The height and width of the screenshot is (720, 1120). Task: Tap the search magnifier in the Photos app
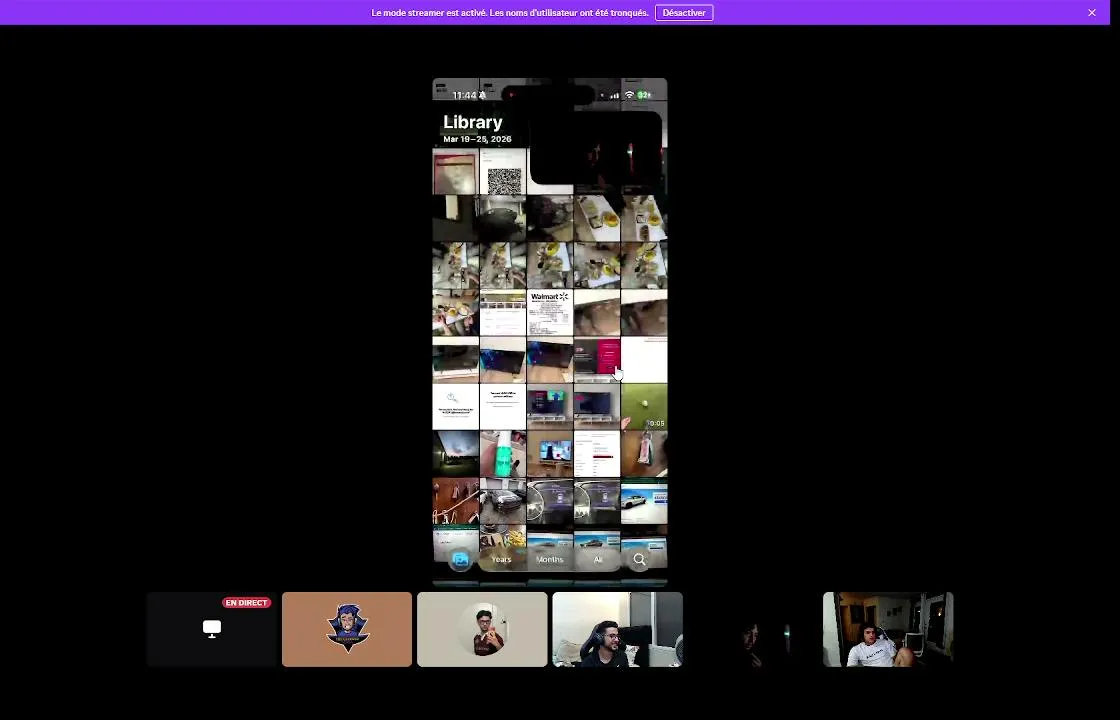click(x=639, y=560)
